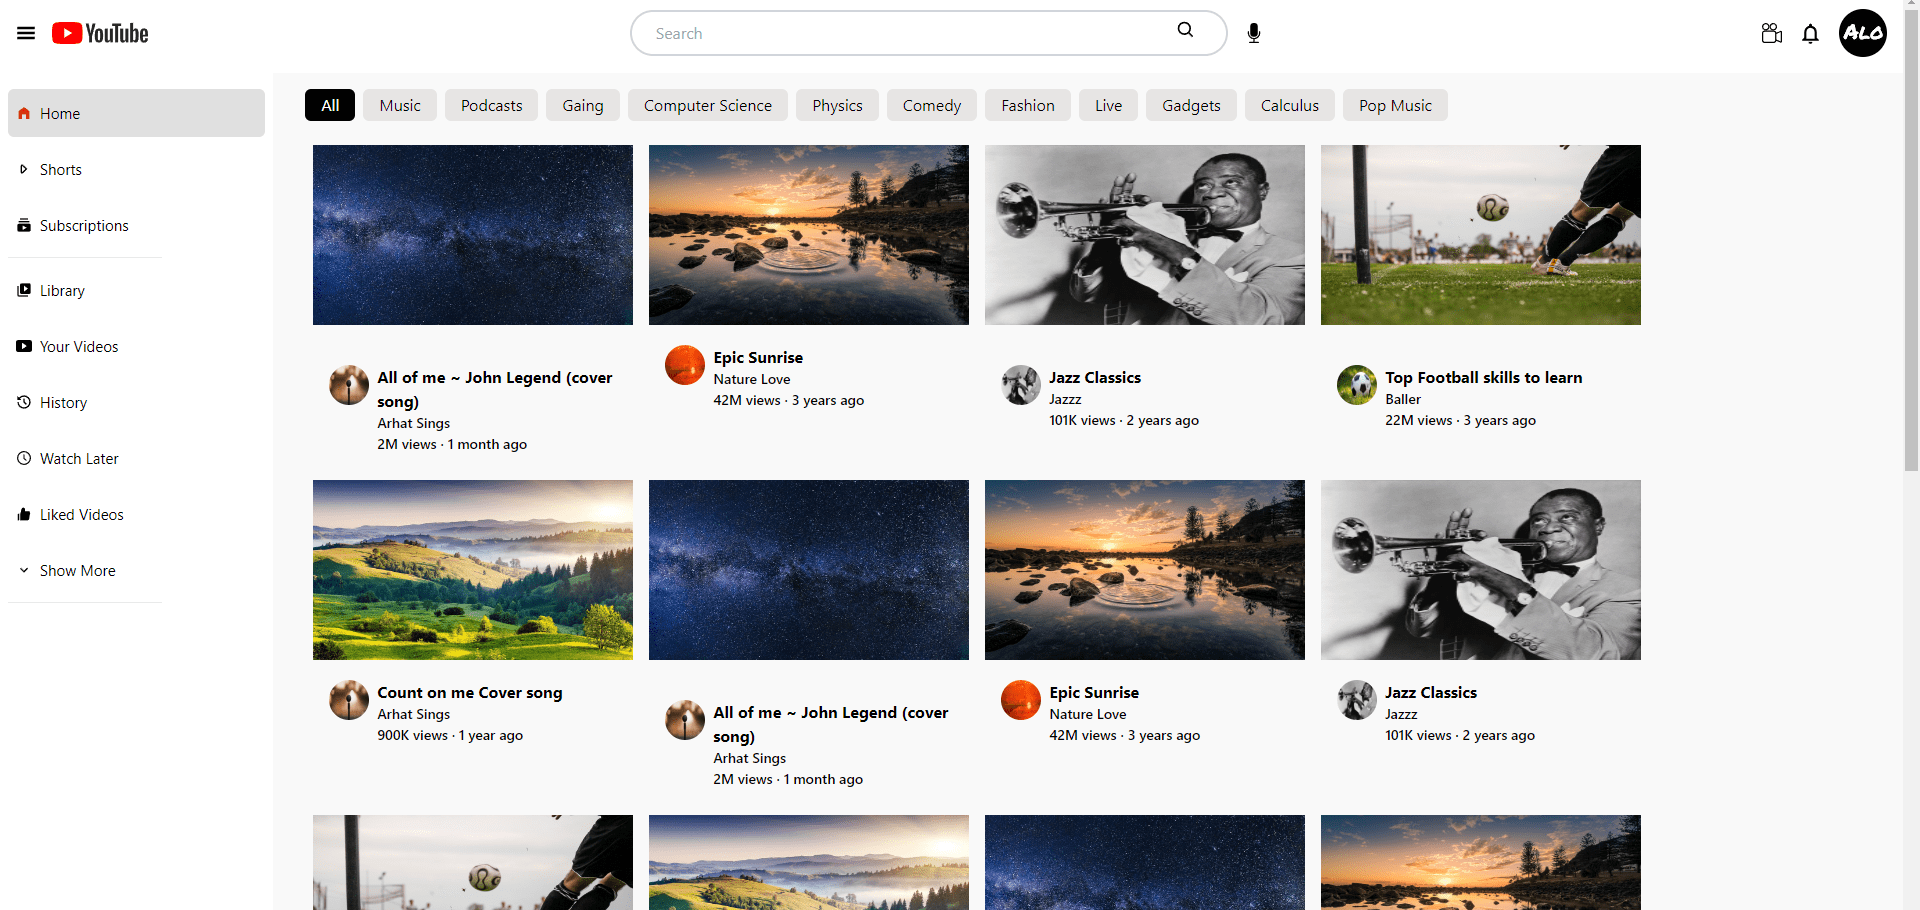Open the Top Football skills video title

pyautogui.click(x=1483, y=378)
